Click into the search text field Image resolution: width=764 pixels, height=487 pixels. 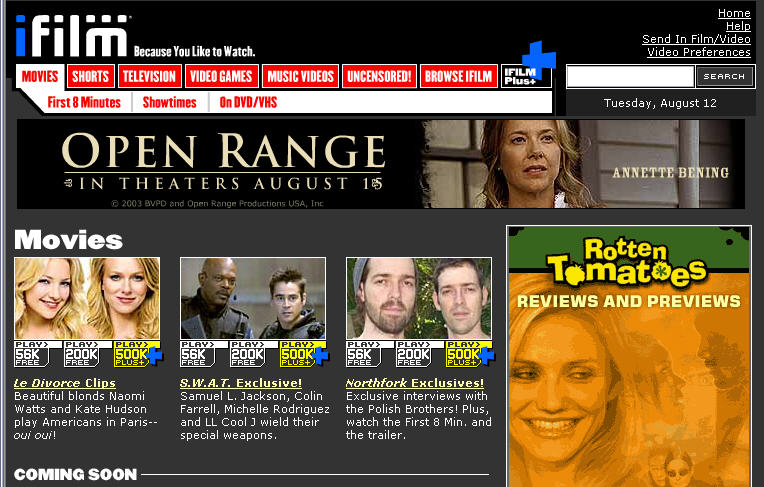click(629, 77)
